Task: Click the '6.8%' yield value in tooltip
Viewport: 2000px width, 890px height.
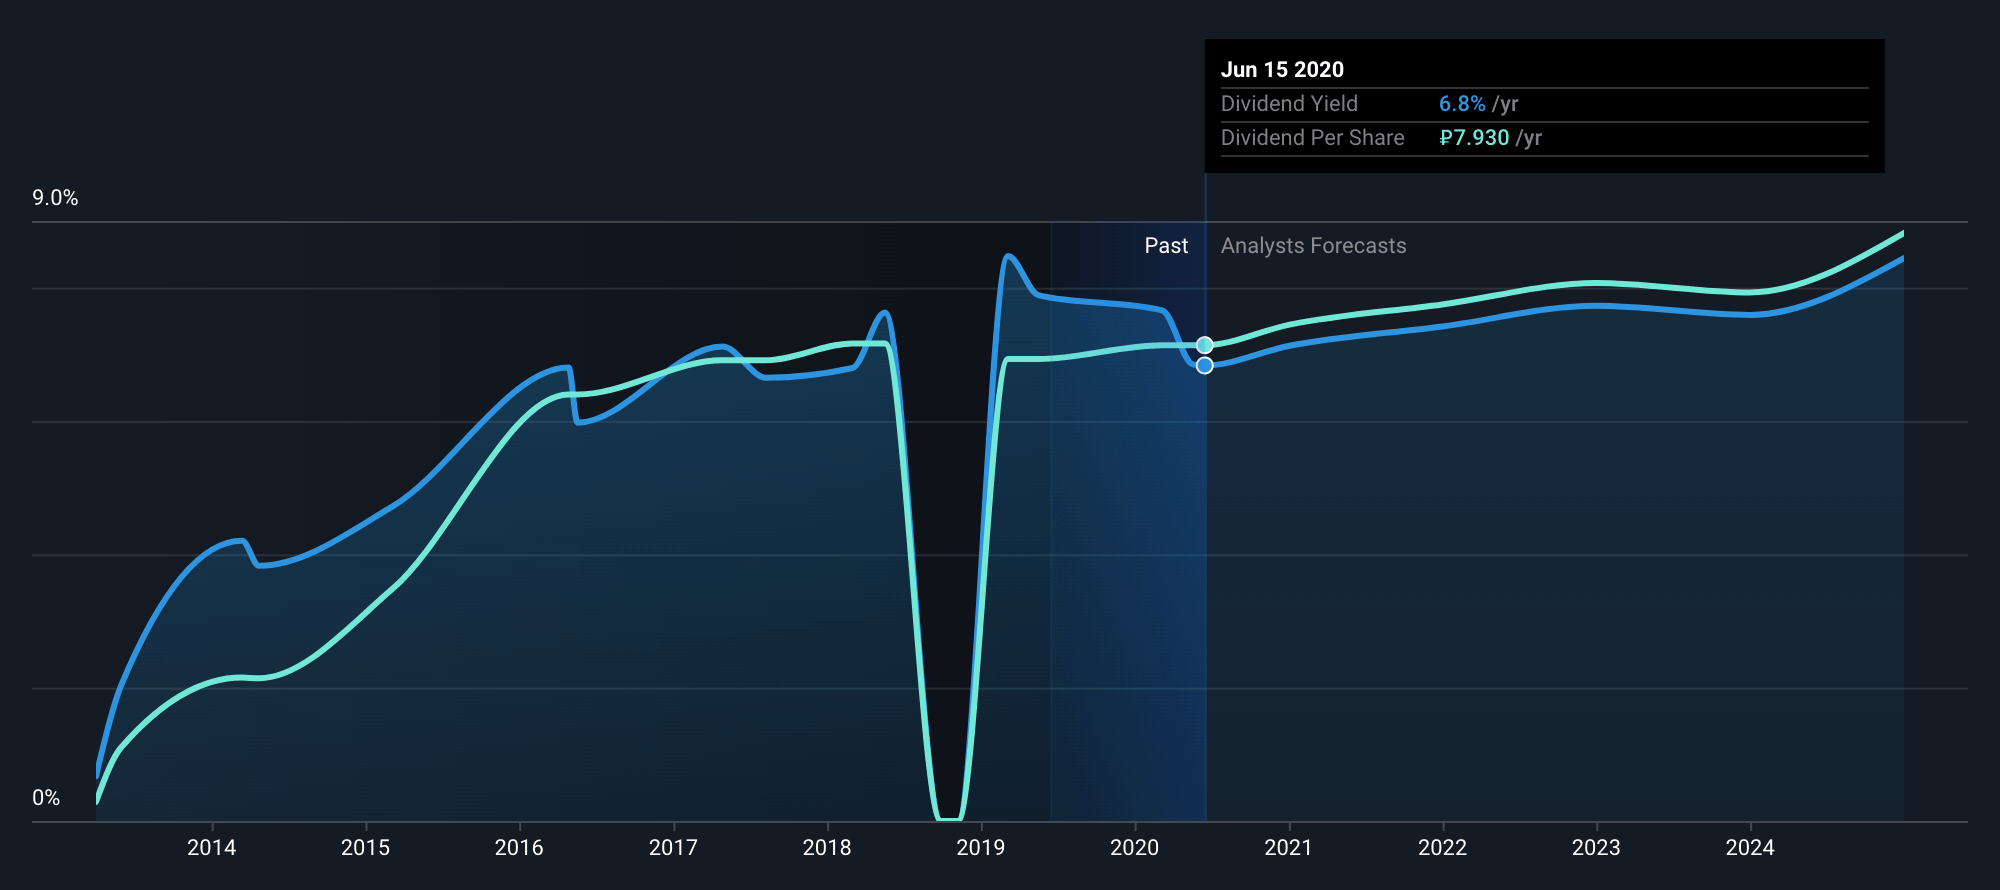Action: point(1462,104)
